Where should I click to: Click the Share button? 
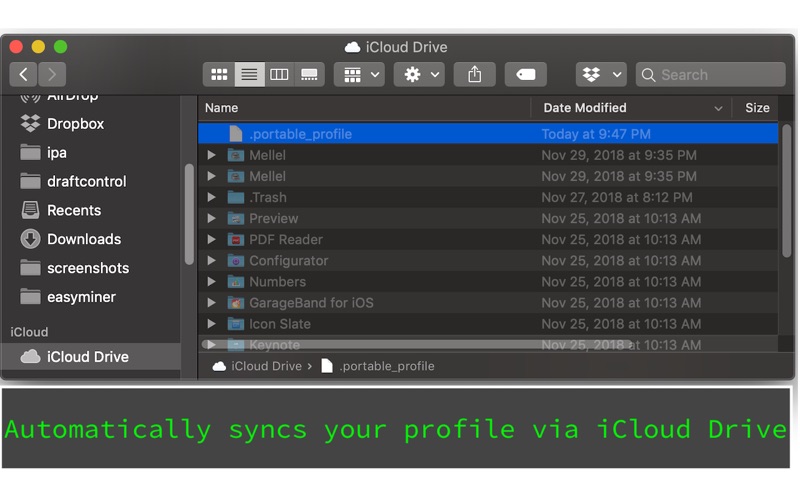[474, 74]
